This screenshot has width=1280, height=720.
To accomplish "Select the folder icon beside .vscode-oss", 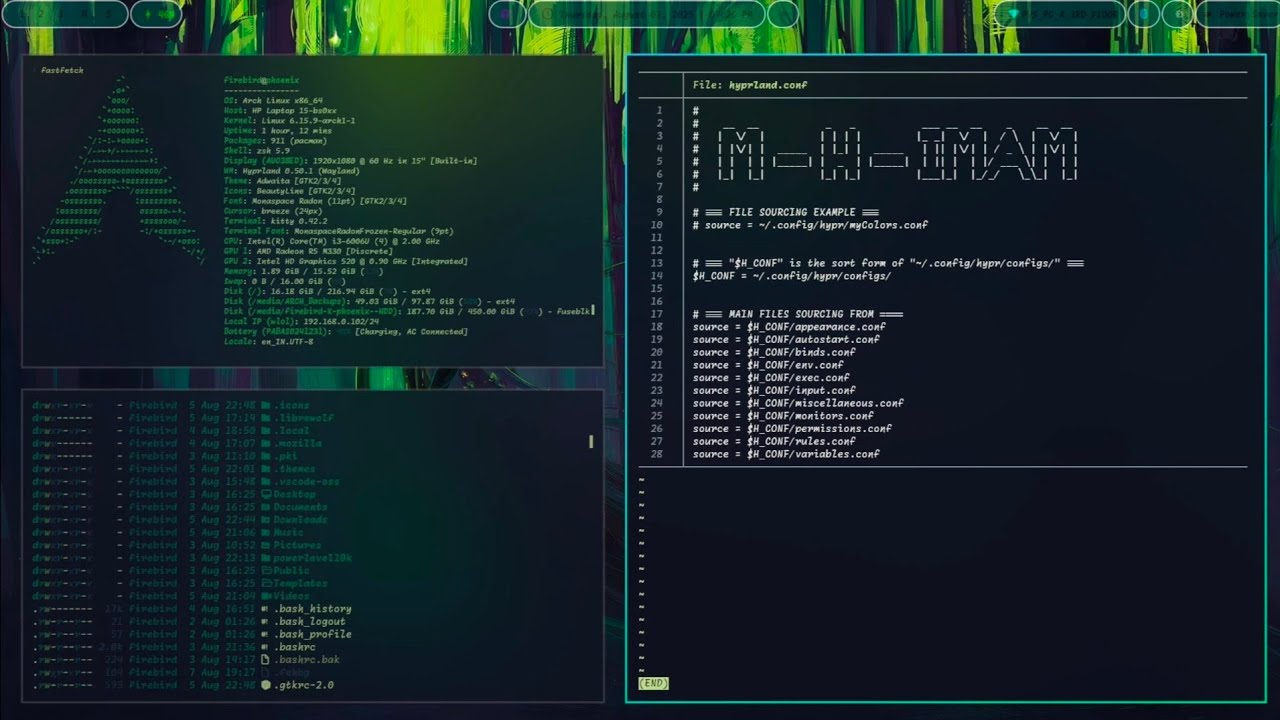I will point(266,482).
